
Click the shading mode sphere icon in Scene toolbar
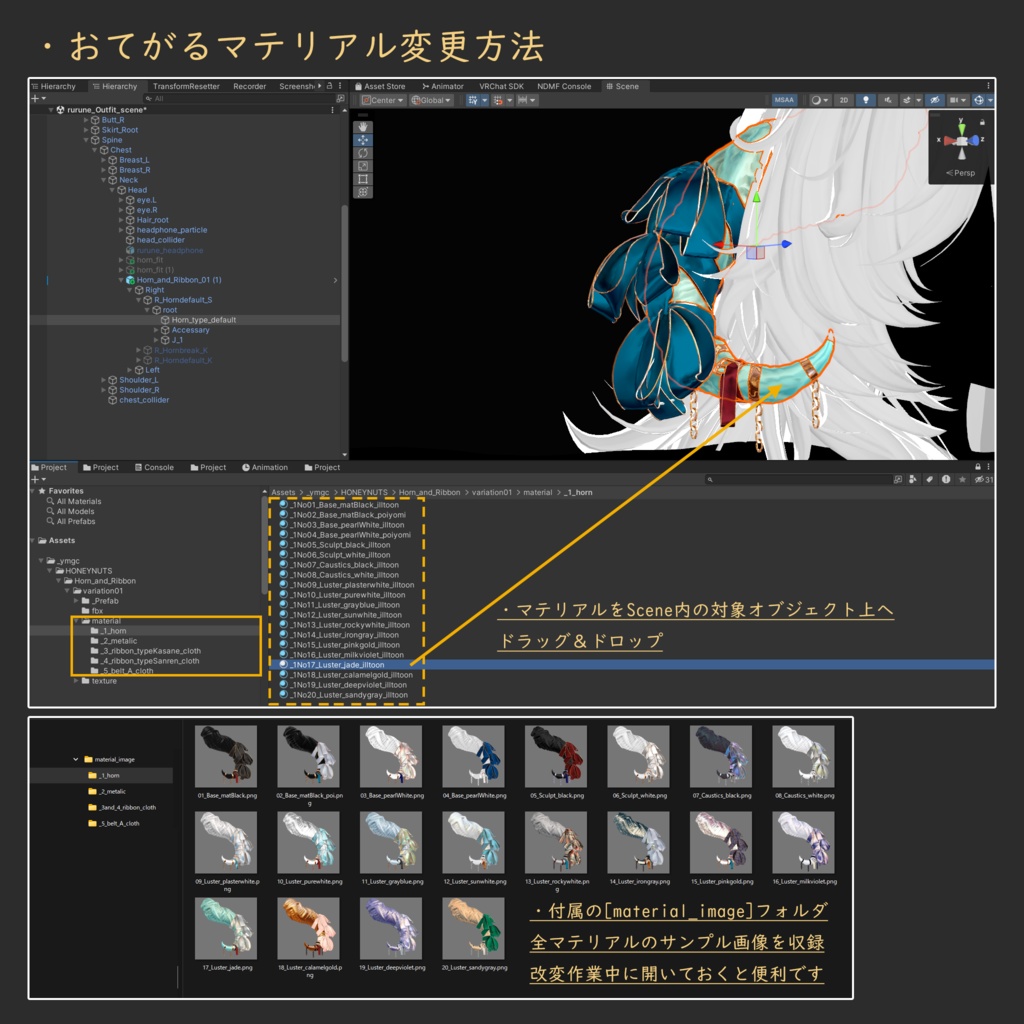815,100
